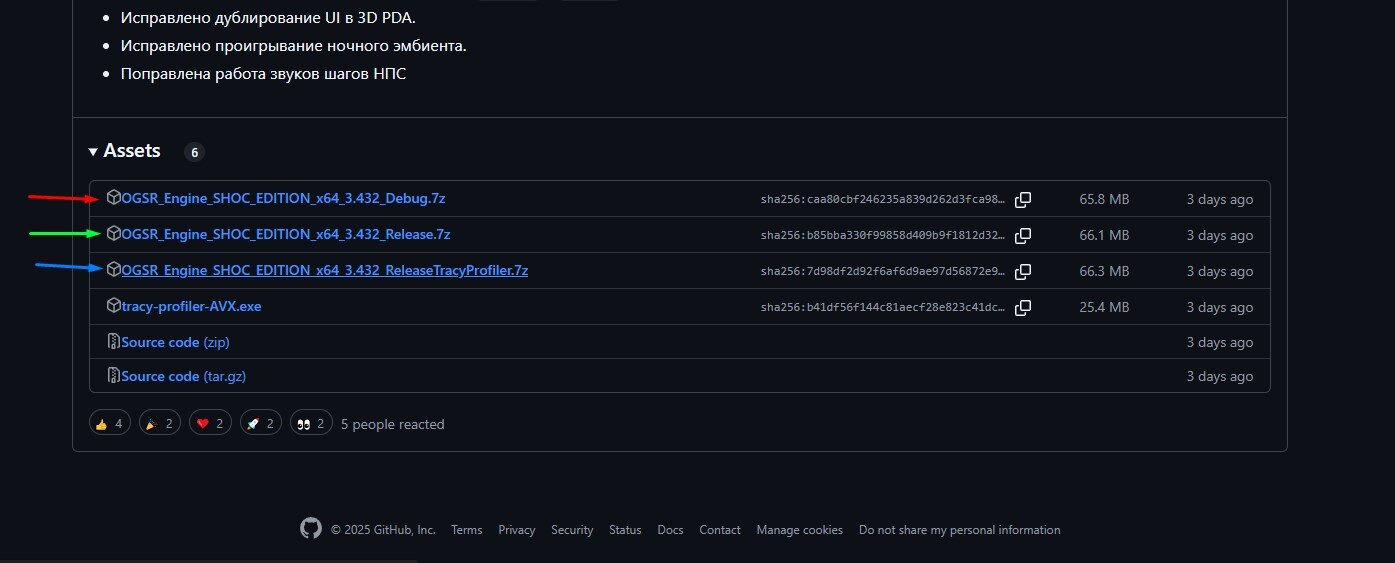Toggle the party popper reaction
Image resolution: width=1395 pixels, height=563 pixels.
[160, 423]
